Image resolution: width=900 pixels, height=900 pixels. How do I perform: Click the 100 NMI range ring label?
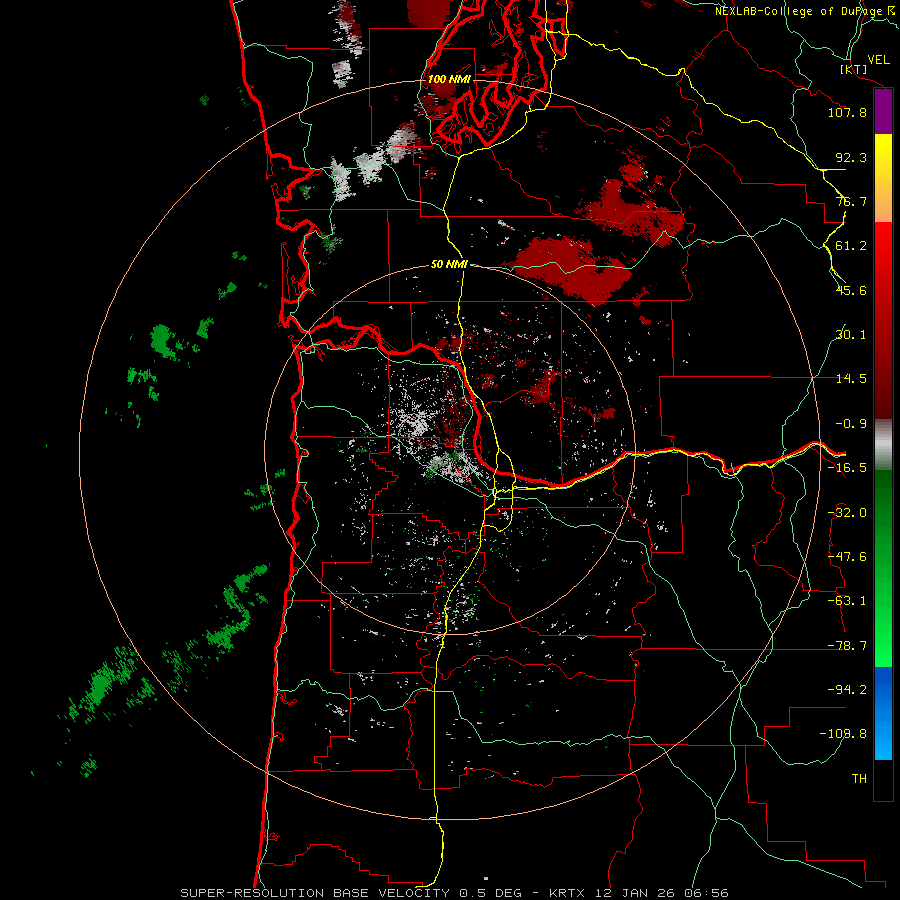(x=449, y=79)
